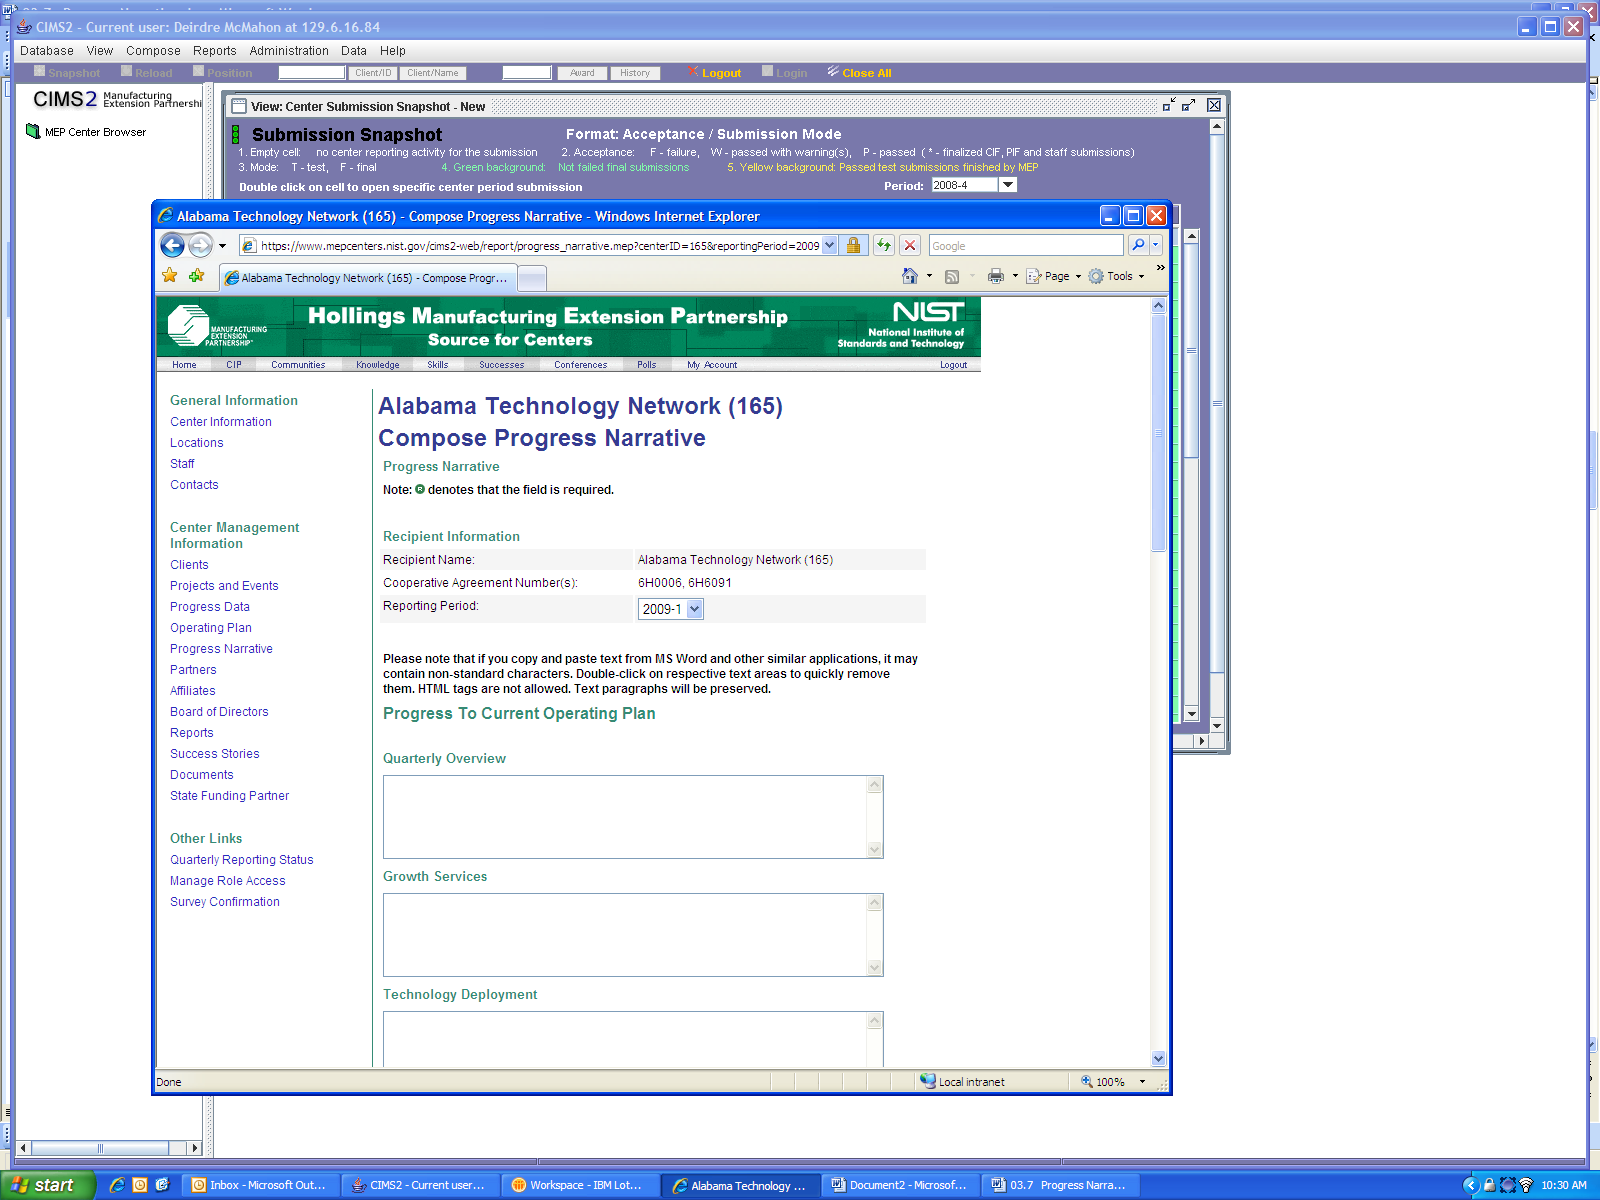Click the Windows Start button
1600x1200 pixels.
(x=47, y=1185)
